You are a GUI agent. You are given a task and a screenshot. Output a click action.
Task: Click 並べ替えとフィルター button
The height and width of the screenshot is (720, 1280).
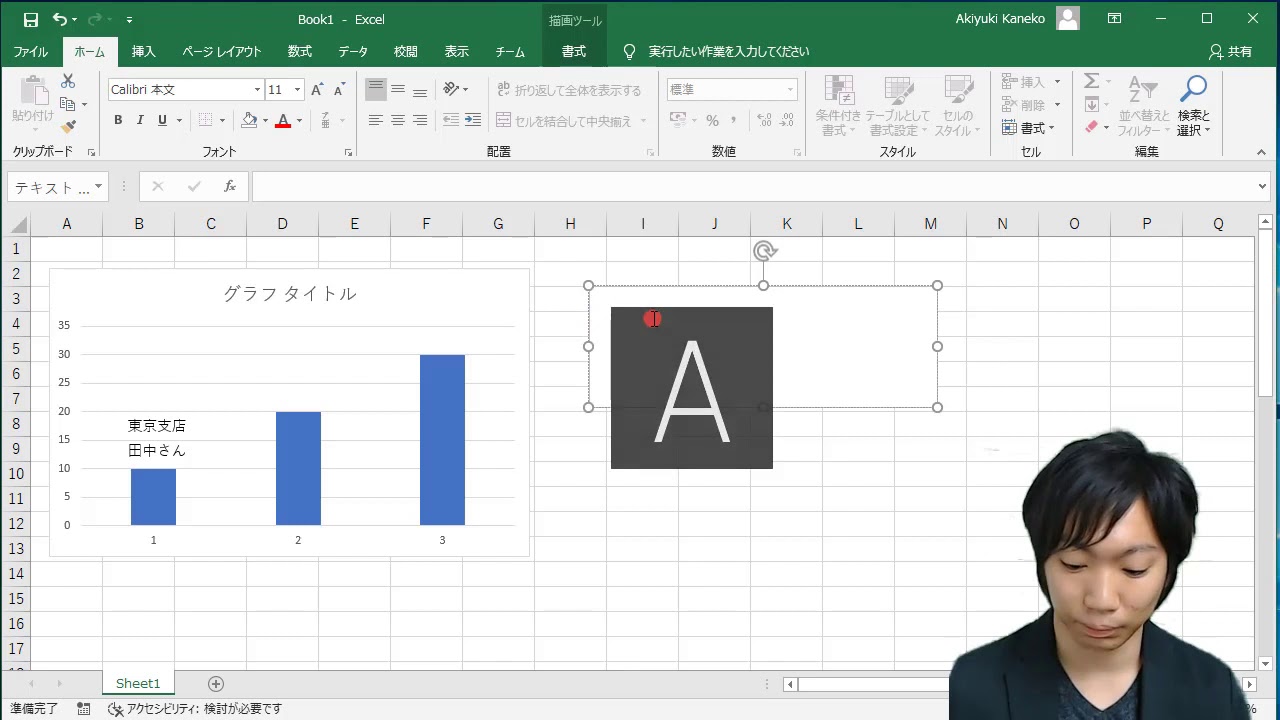(x=1143, y=105)
